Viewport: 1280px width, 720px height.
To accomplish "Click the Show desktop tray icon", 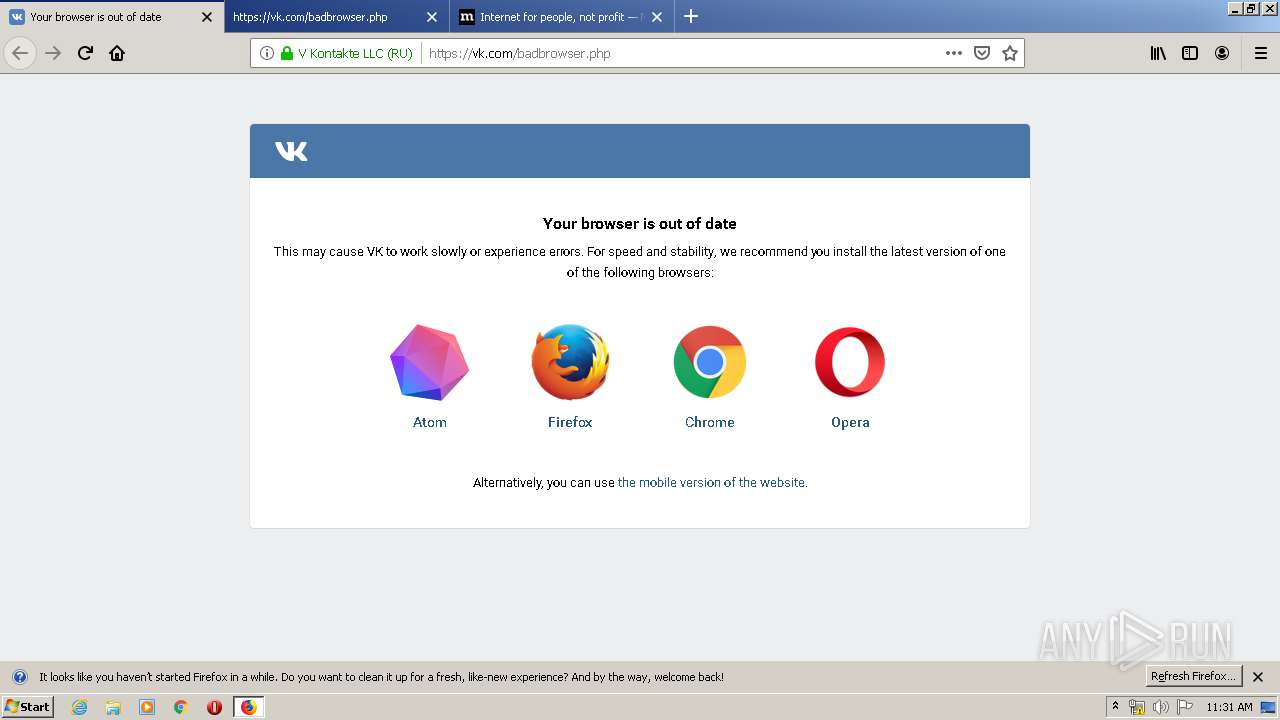I will (1268, 707).
